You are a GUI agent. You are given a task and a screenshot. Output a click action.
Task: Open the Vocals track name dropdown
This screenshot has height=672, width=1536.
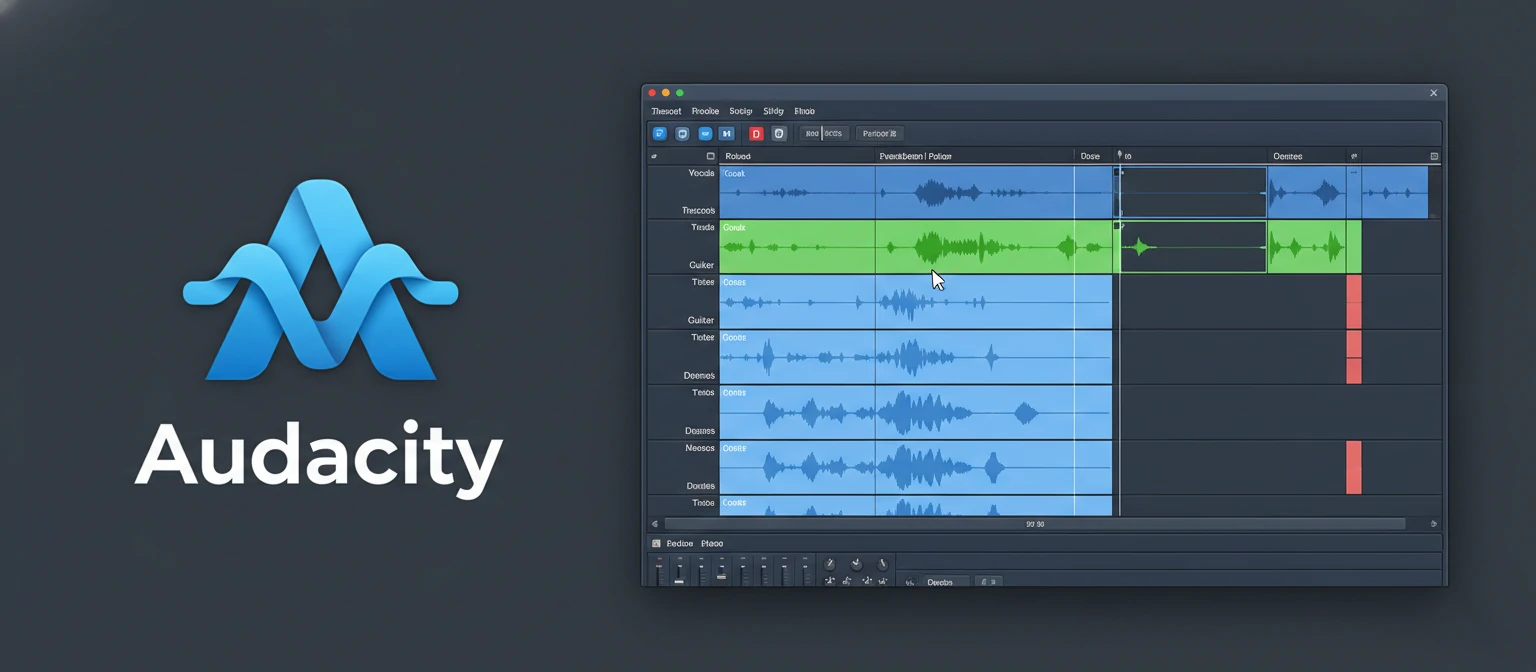[700, 173]
